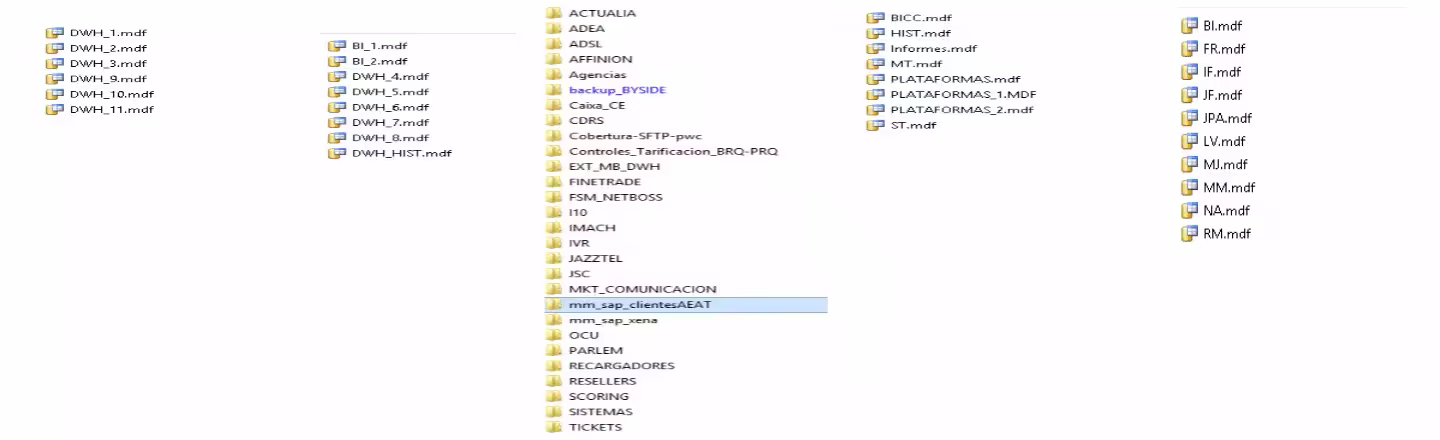Screen dimensions: 1440x440
Task: Click the file name IF.mdf
Action: pos(1222,72)
